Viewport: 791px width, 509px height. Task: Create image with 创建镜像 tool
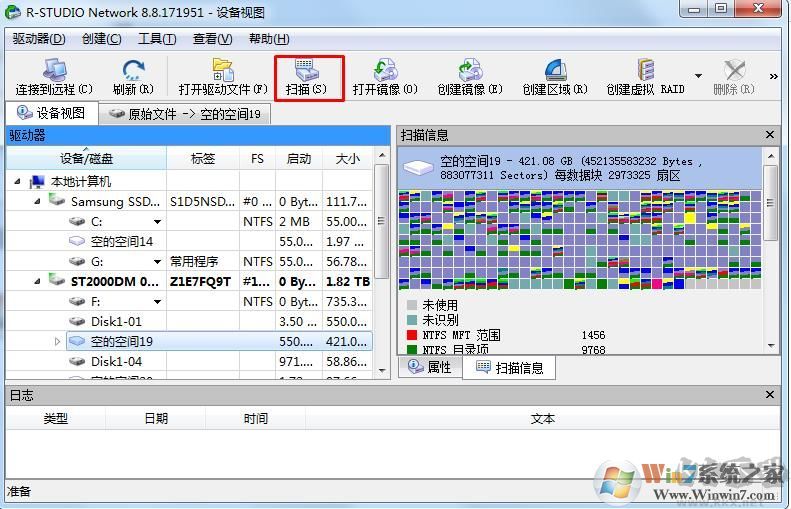(470, 77)
